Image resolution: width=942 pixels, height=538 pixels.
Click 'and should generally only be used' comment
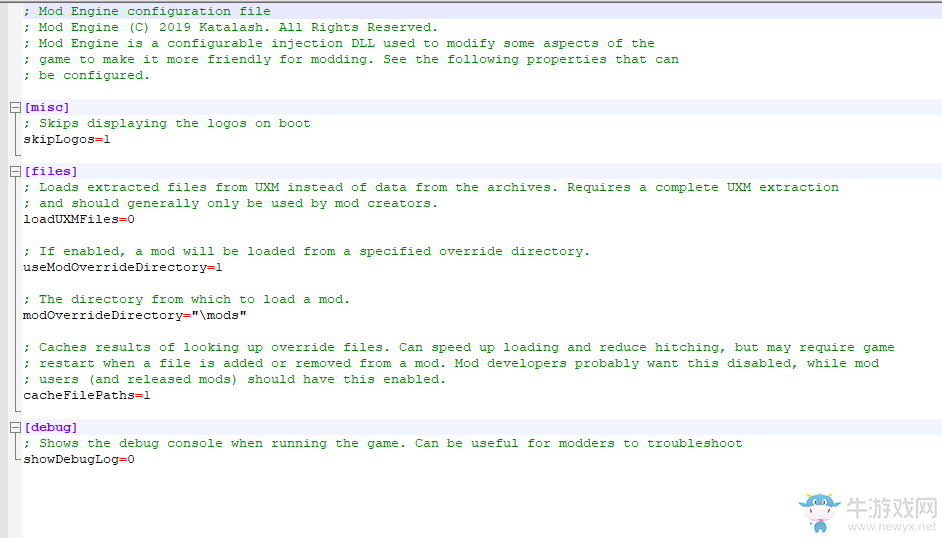(231, 204)
